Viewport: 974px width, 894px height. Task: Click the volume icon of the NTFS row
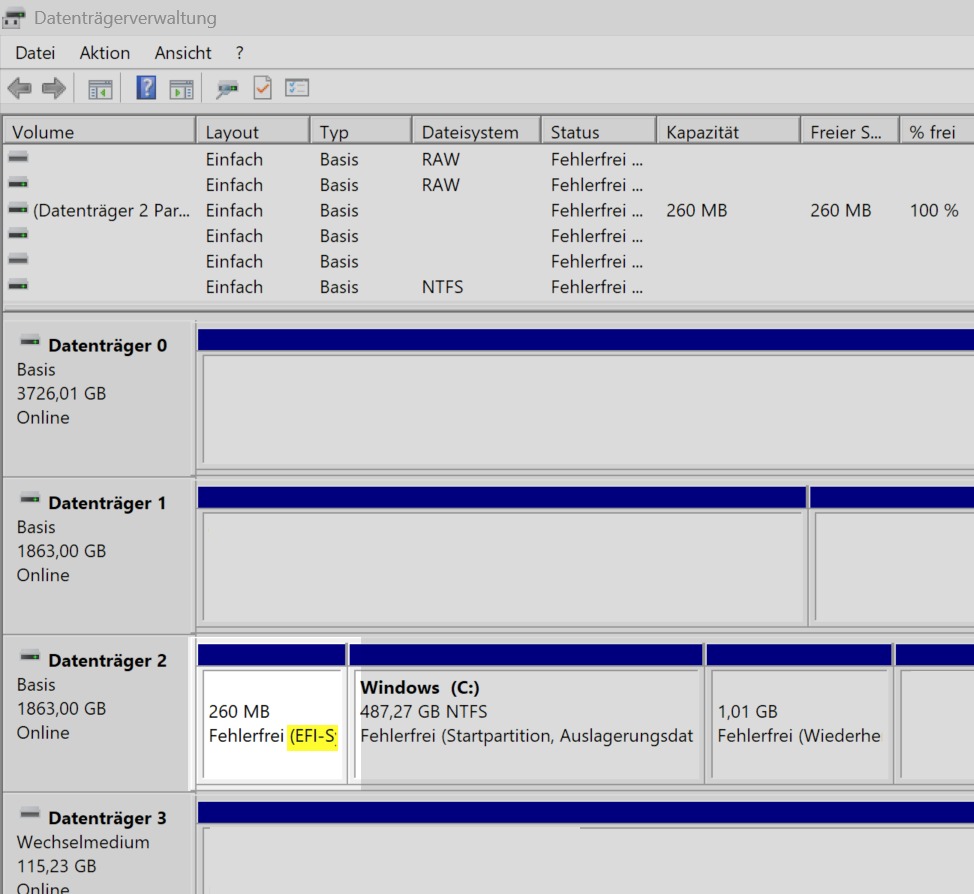(18, 285)
